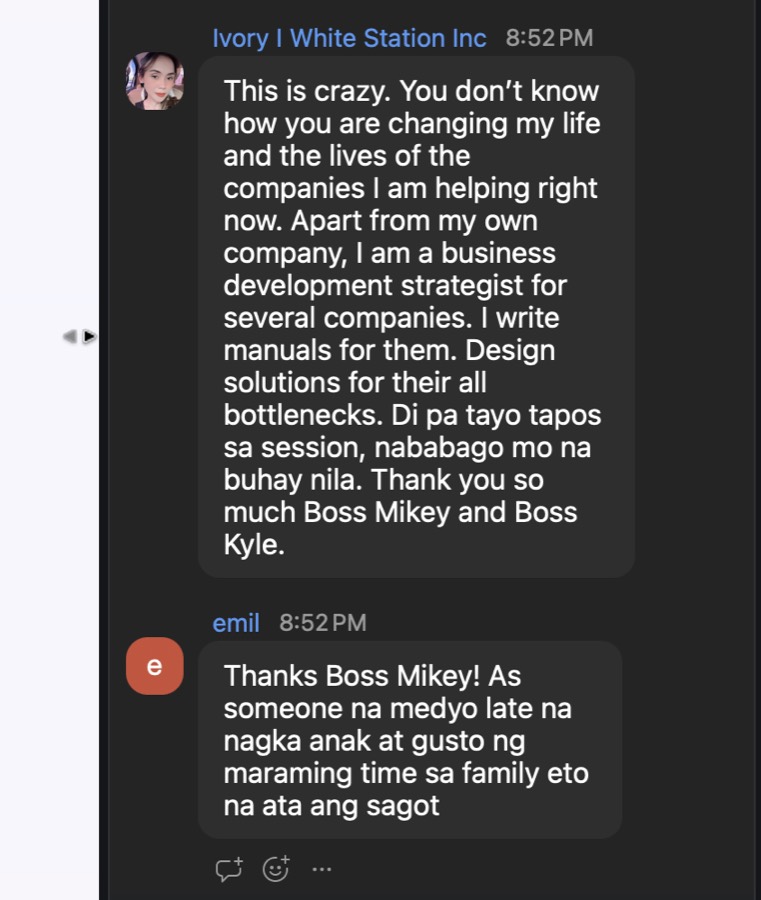Screen dimensions: 761x900
Task: Expand the panel with the right-pointing arrow
Action: click(89, 336)
